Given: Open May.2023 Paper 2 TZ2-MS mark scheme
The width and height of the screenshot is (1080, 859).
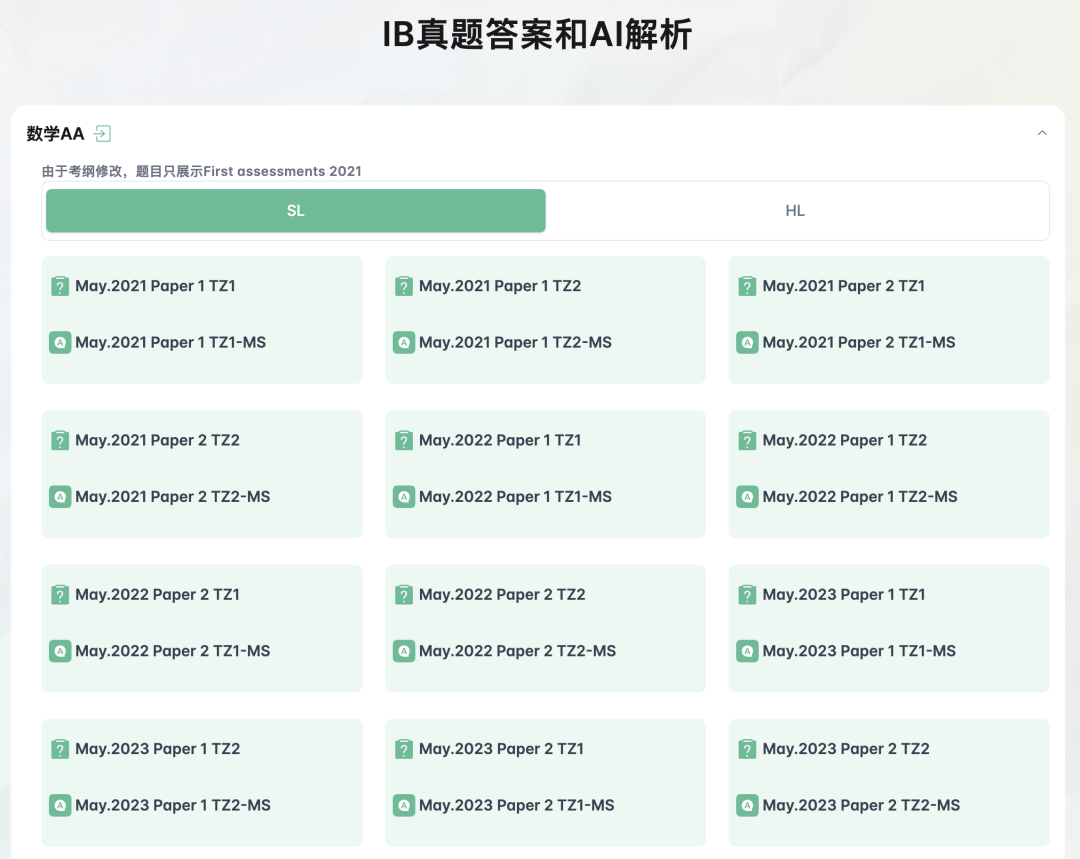Looking at the screenshot, I should pyautogui.click(x=862, y=805).
